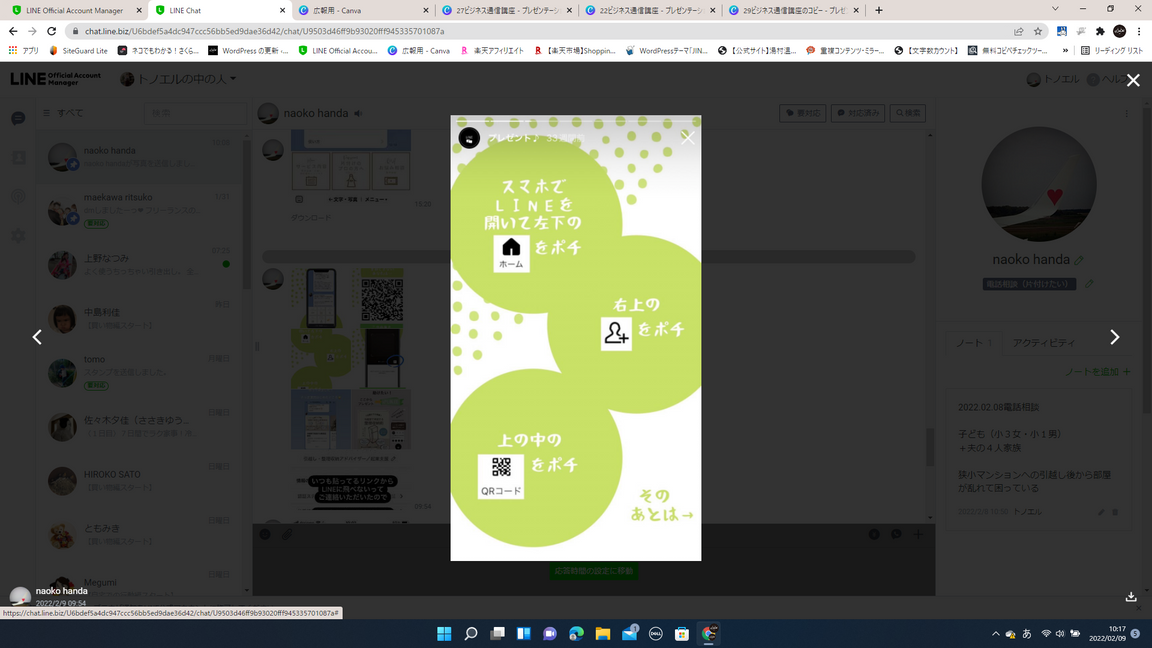This screenshot has width=1152, height=648.
Task: Open a new browser tab
Action: click(879, 10)
